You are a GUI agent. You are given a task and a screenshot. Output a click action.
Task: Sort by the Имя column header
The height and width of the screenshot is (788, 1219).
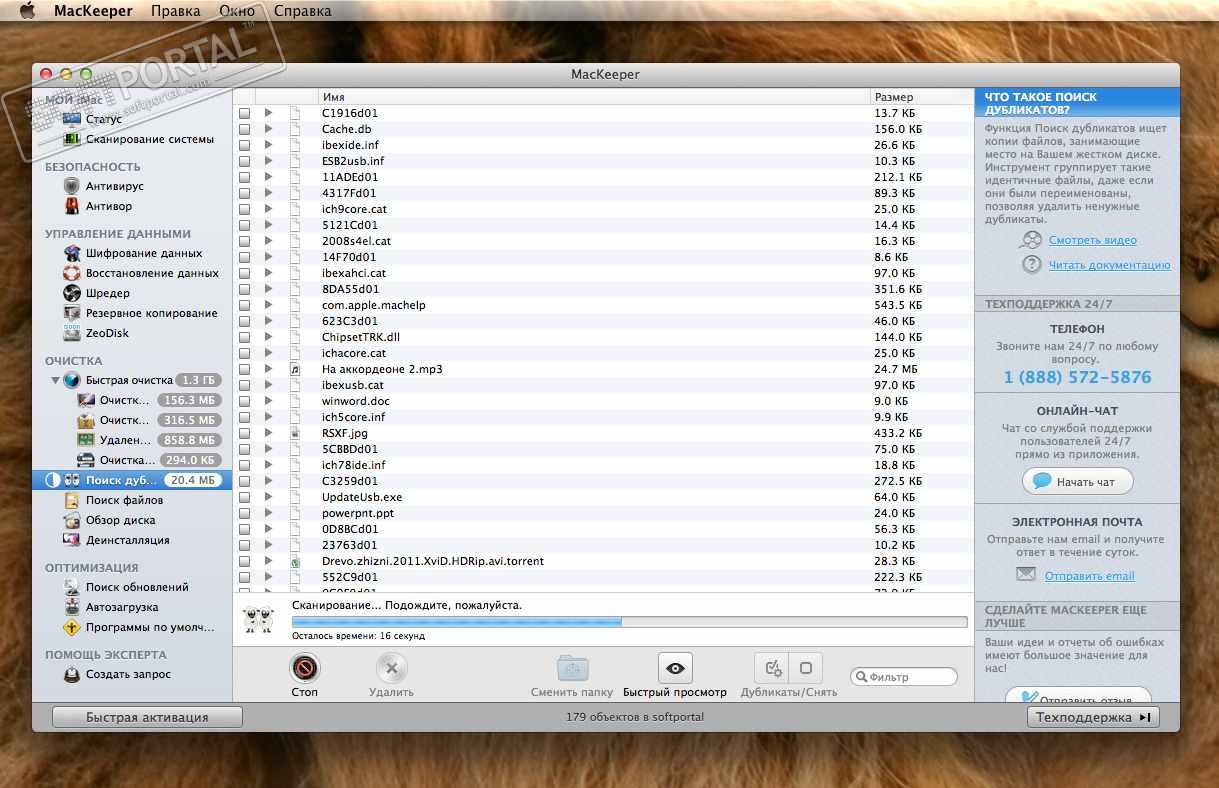coord(595,97)
